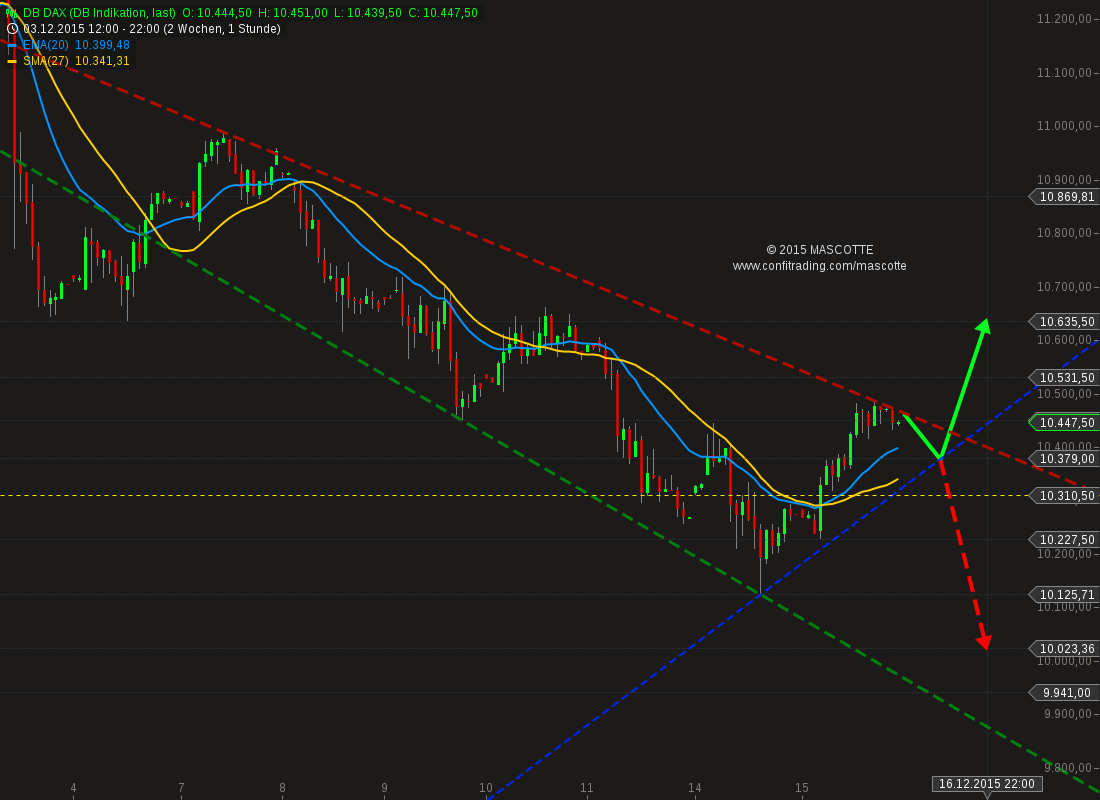Click the 11.100,00 price axis label
The image size is (1100, 800).
point(1064,73)
